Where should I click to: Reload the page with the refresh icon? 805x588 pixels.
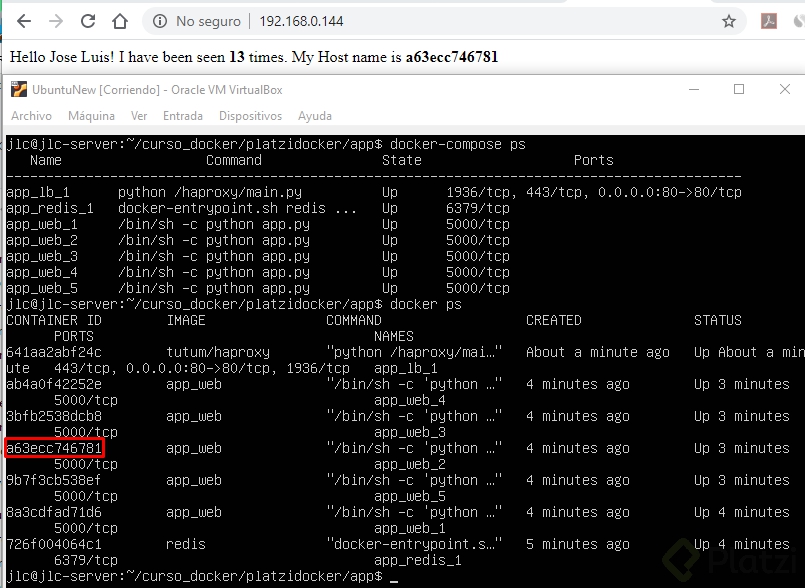[88, 21]
